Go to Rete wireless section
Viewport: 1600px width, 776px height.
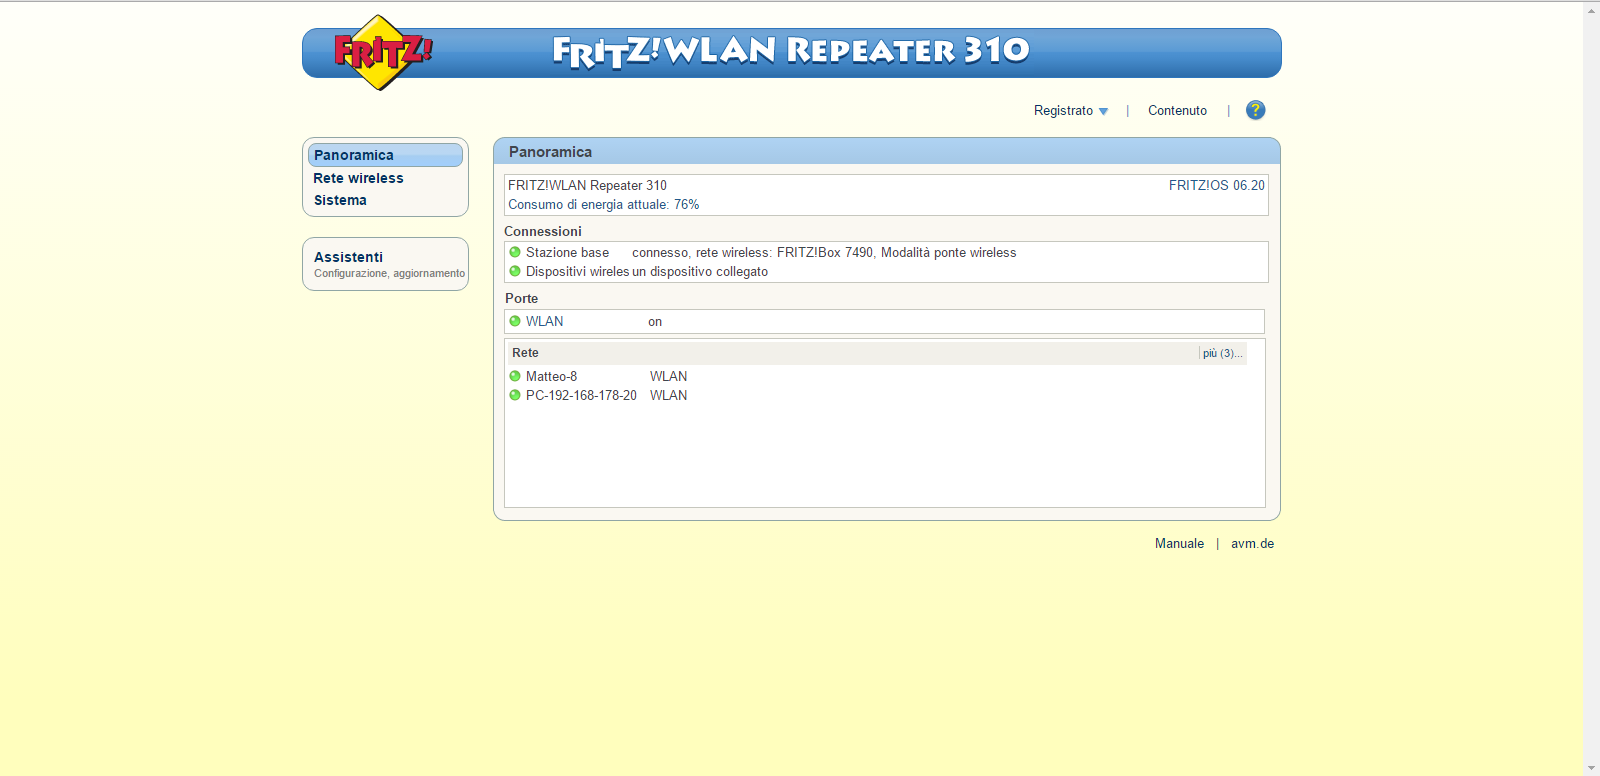tap(358, 178)
